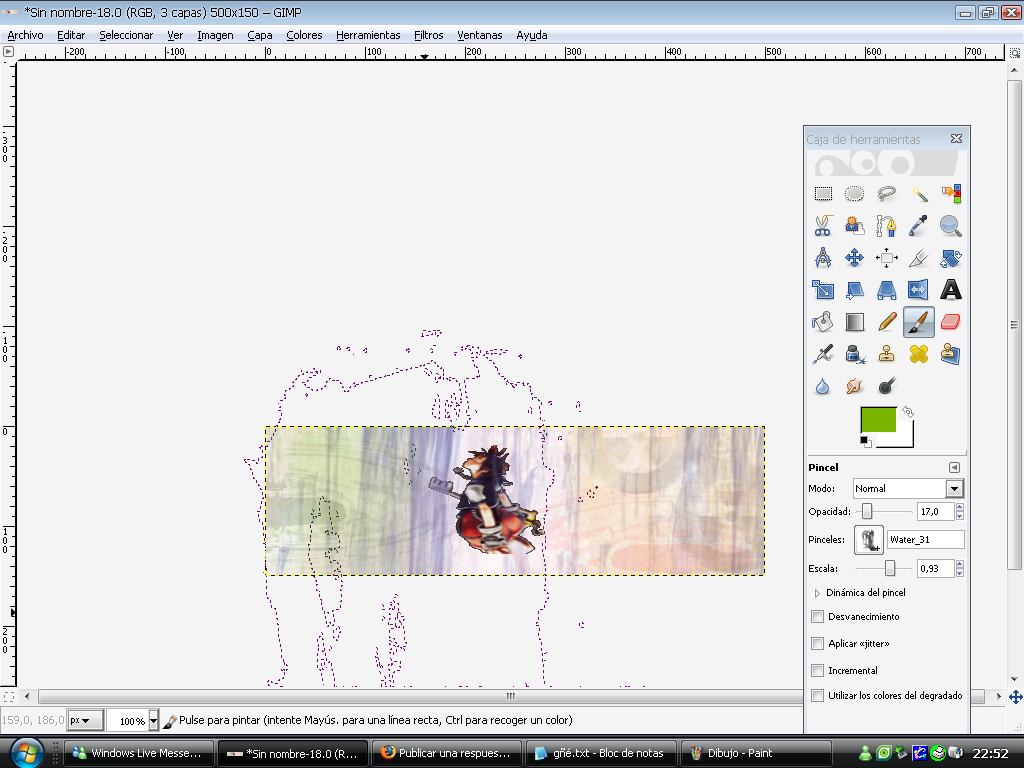The height and width of the screenshot is (768, 1024).
Task: Select the Flip tool
Action: [x=918, y=290]
